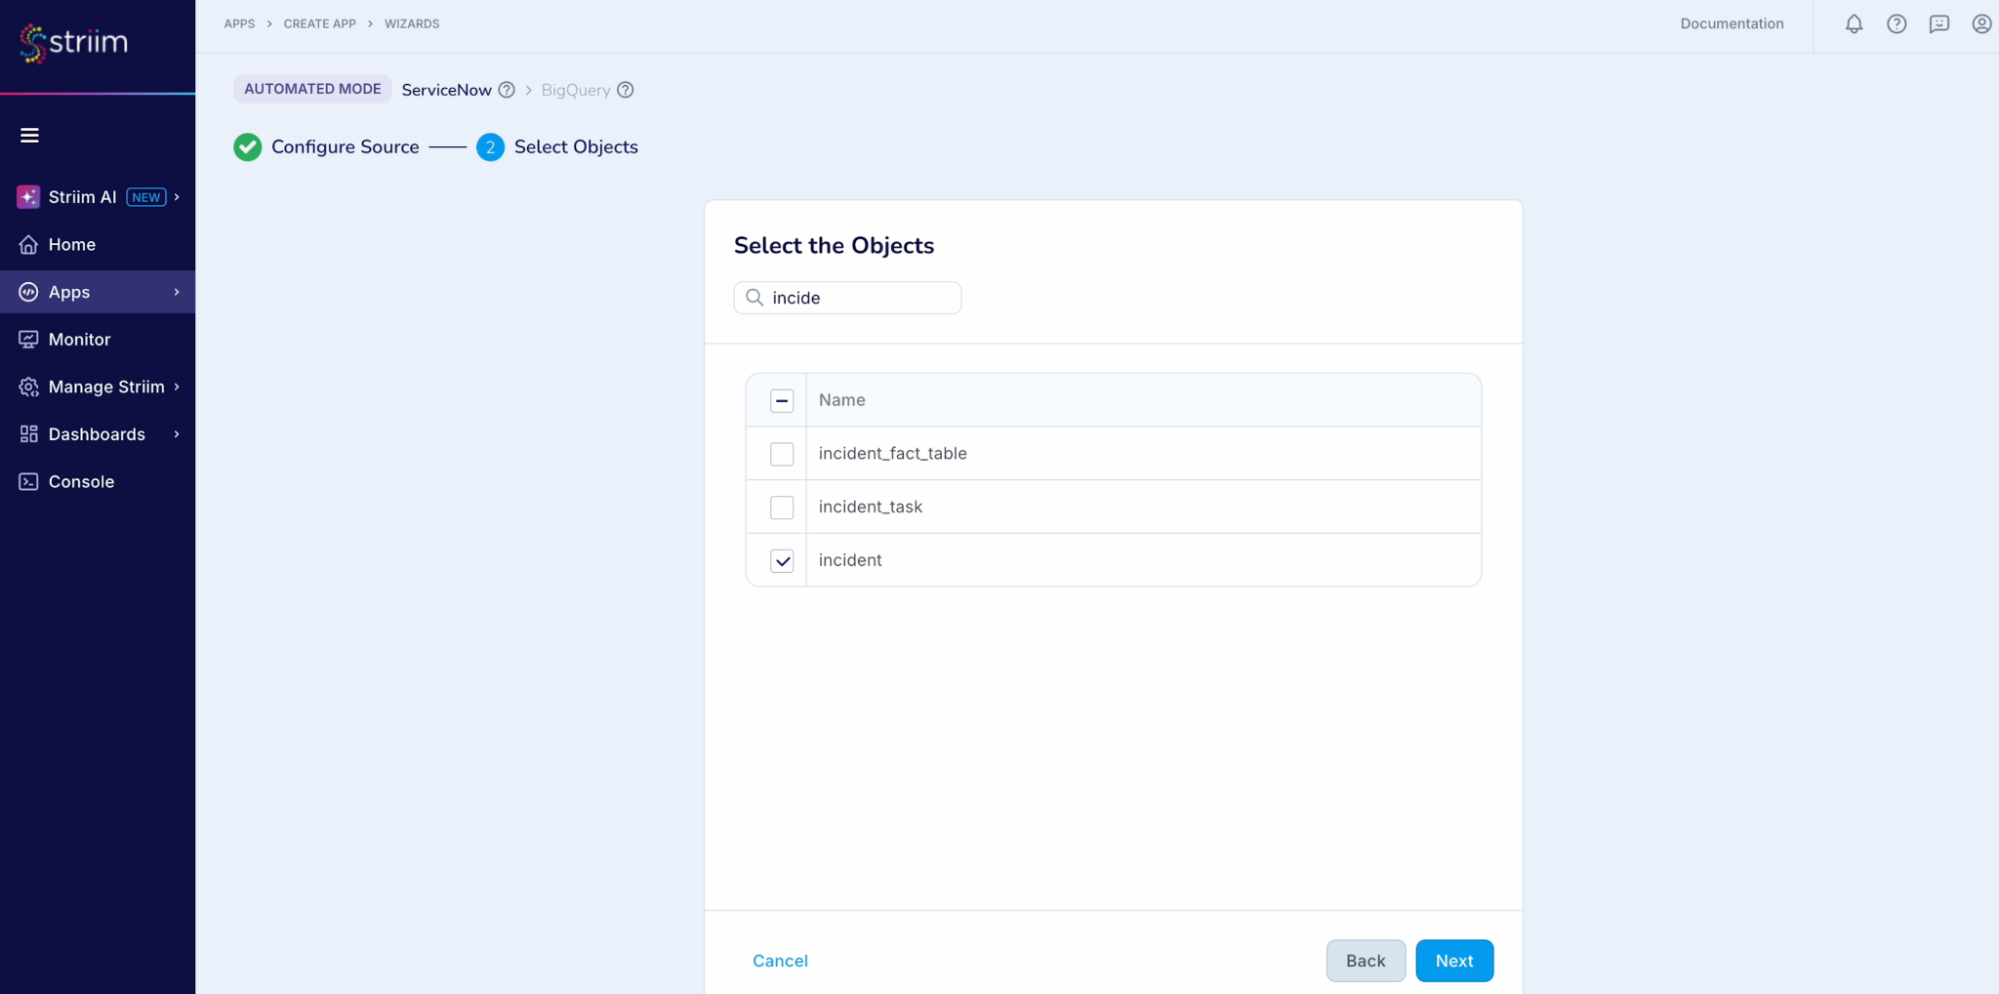Viewport: 1999px width, 994px height.
Task: Click help icon next to ServiceNow
Action: [x=507, y=90]
